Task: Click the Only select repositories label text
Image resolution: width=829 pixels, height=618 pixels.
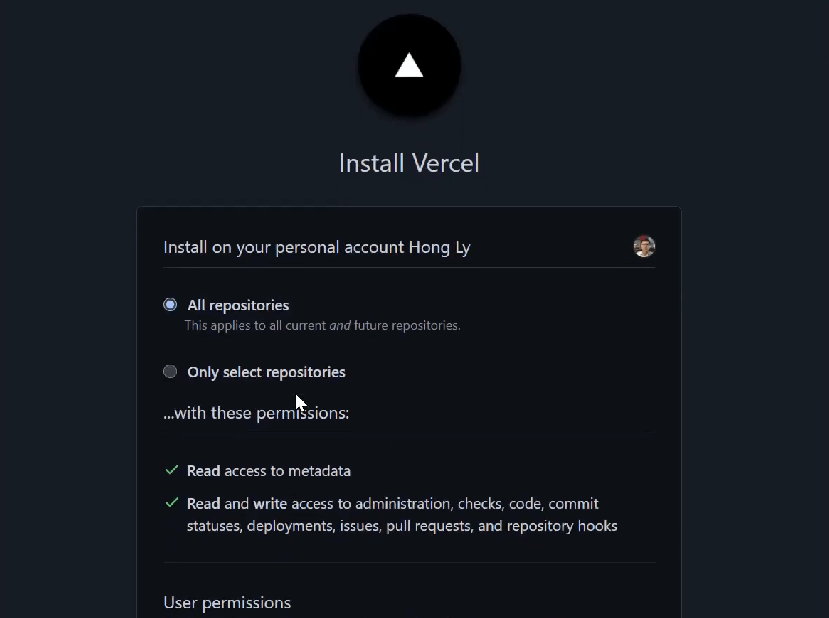Action: (x=266, y=372)
